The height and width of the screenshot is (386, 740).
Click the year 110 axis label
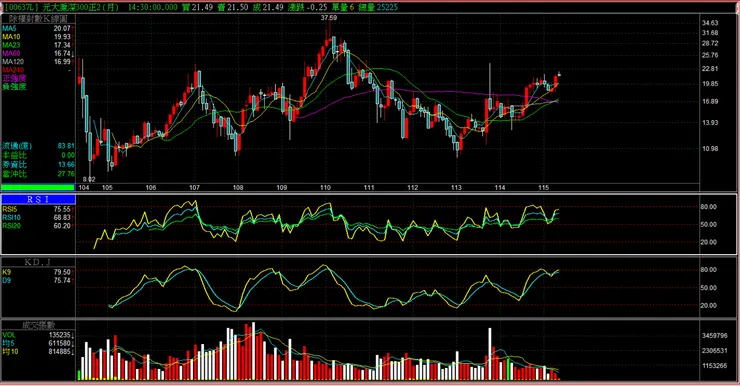pos(325,188)
